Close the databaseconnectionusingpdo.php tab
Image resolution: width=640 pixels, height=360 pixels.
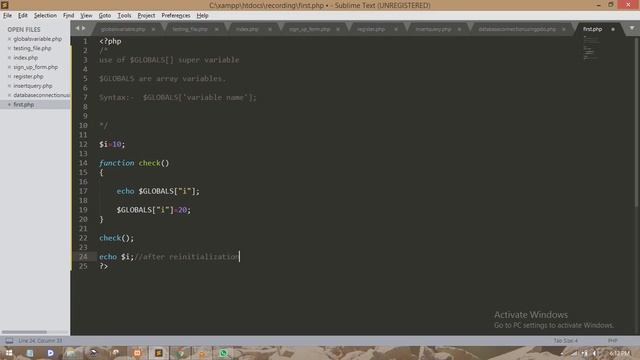click(564, 29)
